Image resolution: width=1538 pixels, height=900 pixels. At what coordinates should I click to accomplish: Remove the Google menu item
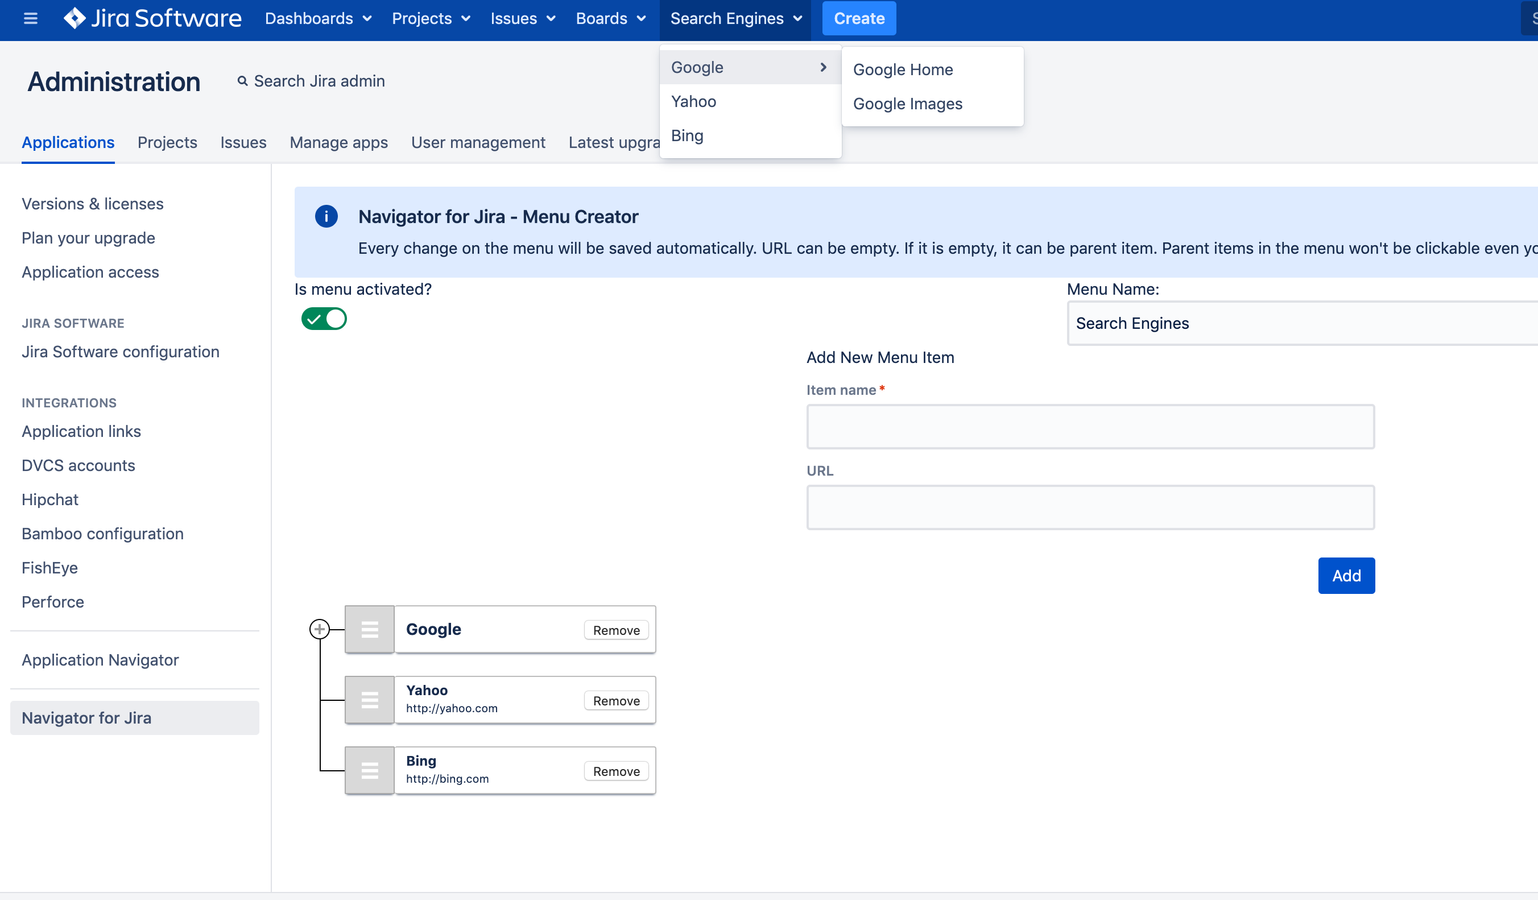tap(616, 630)
